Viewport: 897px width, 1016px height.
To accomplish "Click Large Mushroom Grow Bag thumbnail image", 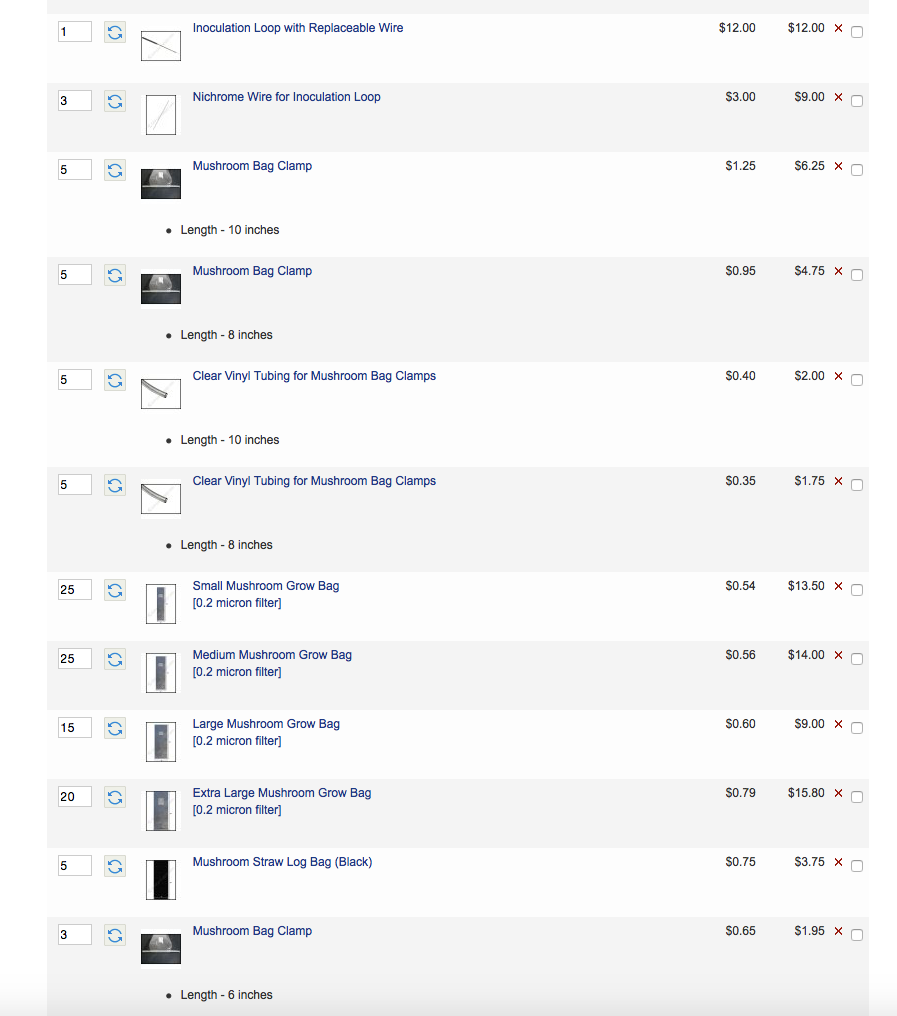I will tap(160, 741).
